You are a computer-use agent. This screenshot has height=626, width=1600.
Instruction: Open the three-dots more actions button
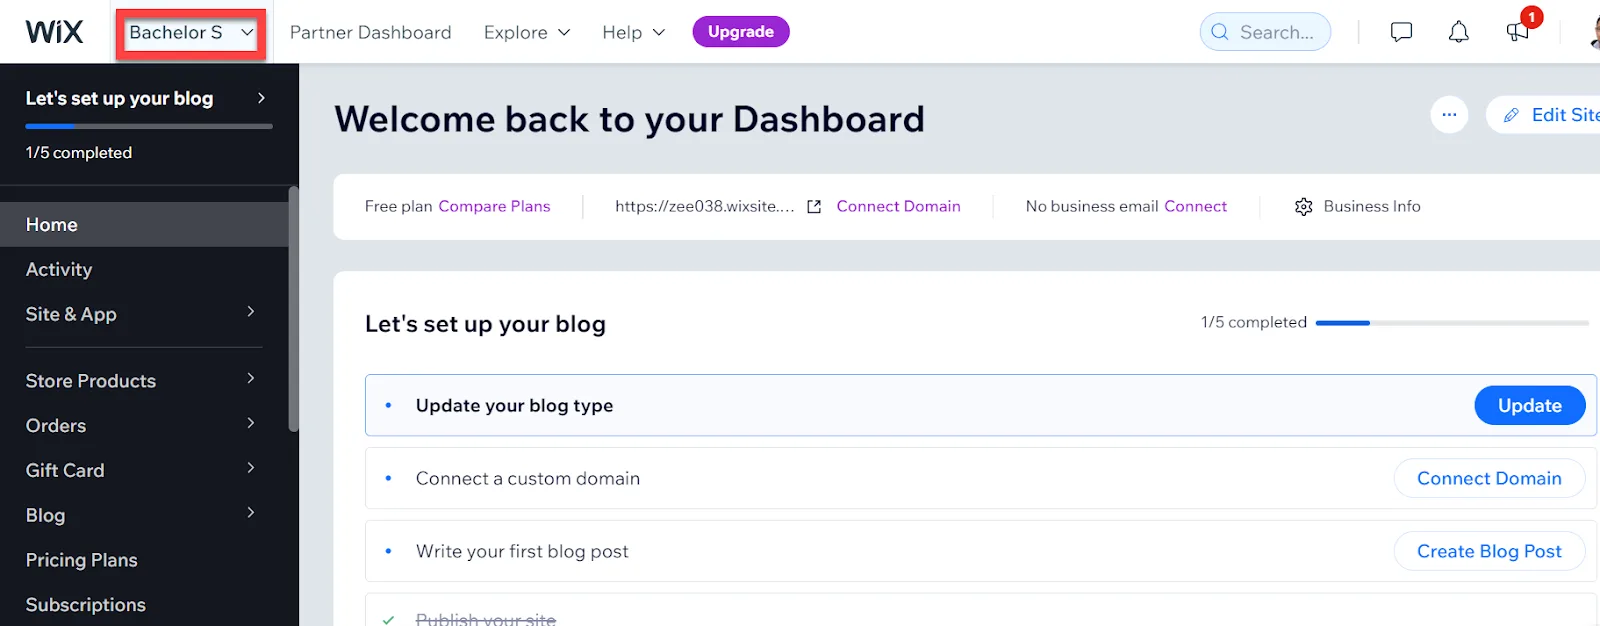[1449, 115]
